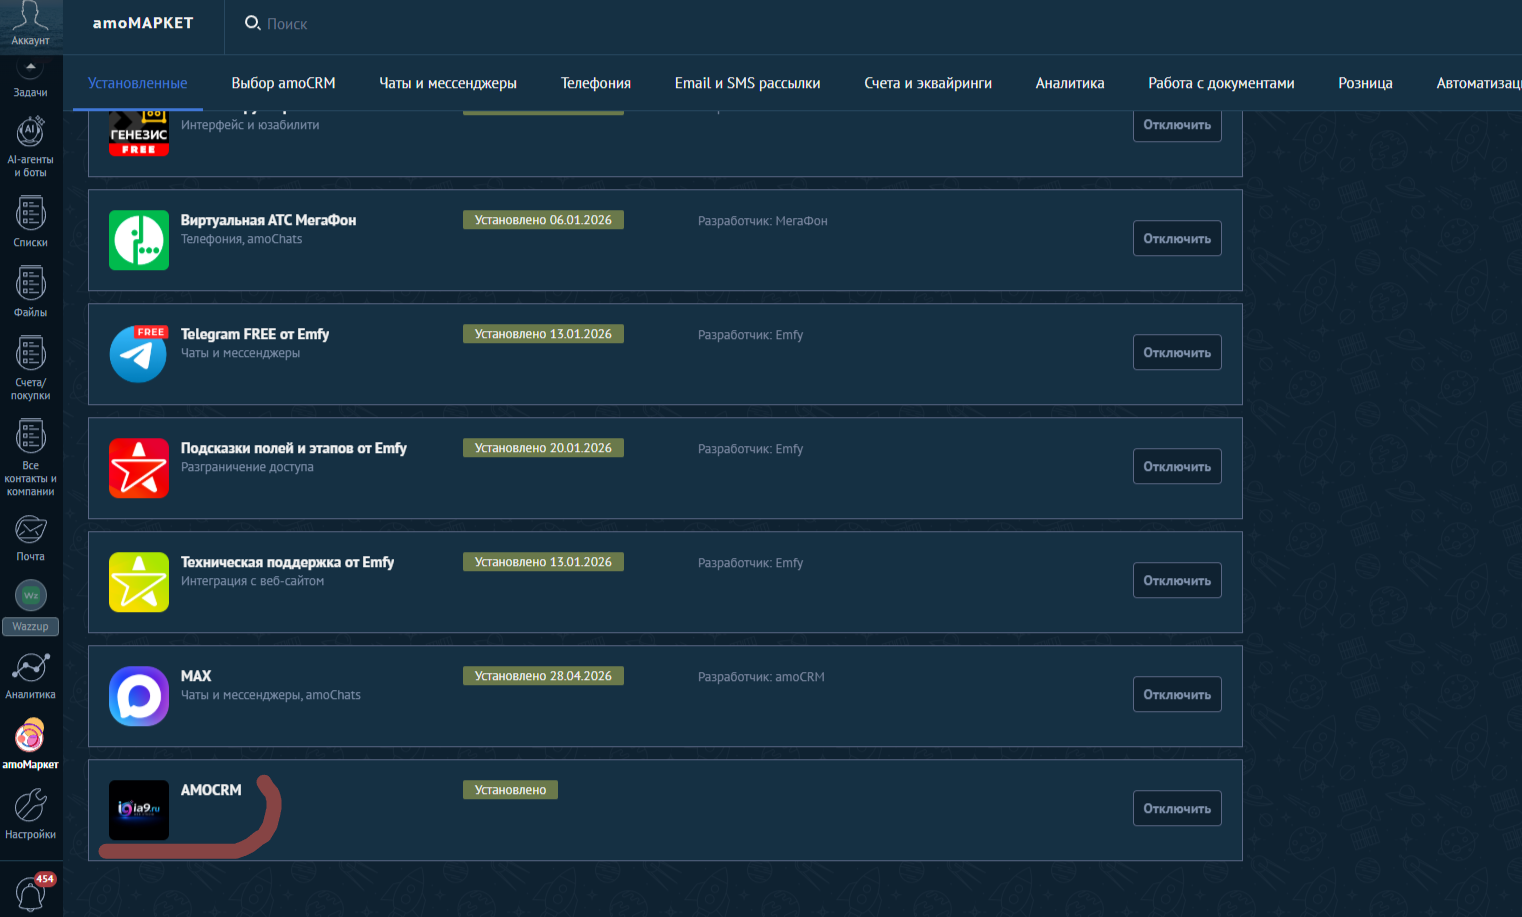
Task: Click the Телефония, amoChats category text
Action: pos(241,239)
